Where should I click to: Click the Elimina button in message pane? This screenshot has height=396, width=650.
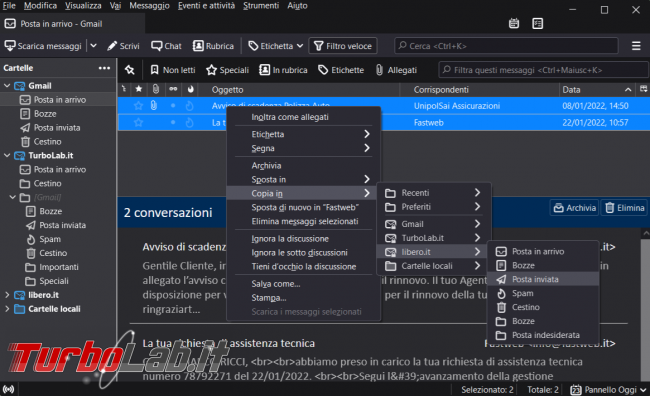click(625, 208)
